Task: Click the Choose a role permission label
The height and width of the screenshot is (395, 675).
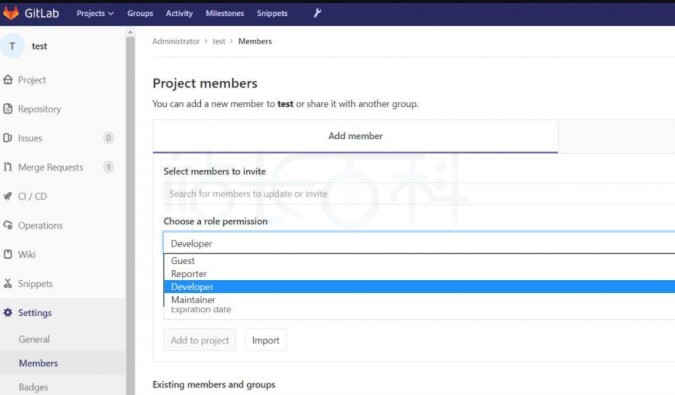Action: tap(215, 221)
